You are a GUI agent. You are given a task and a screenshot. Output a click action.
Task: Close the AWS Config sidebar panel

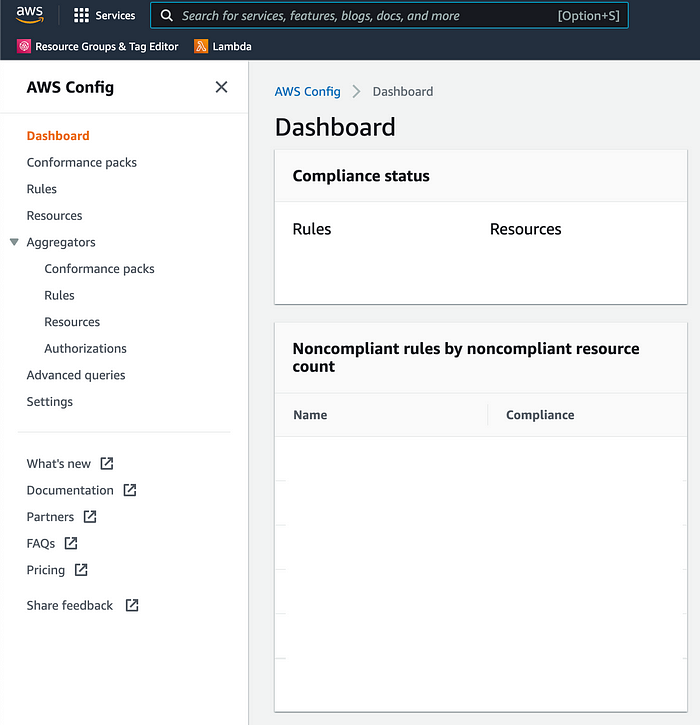pos(221,87)
